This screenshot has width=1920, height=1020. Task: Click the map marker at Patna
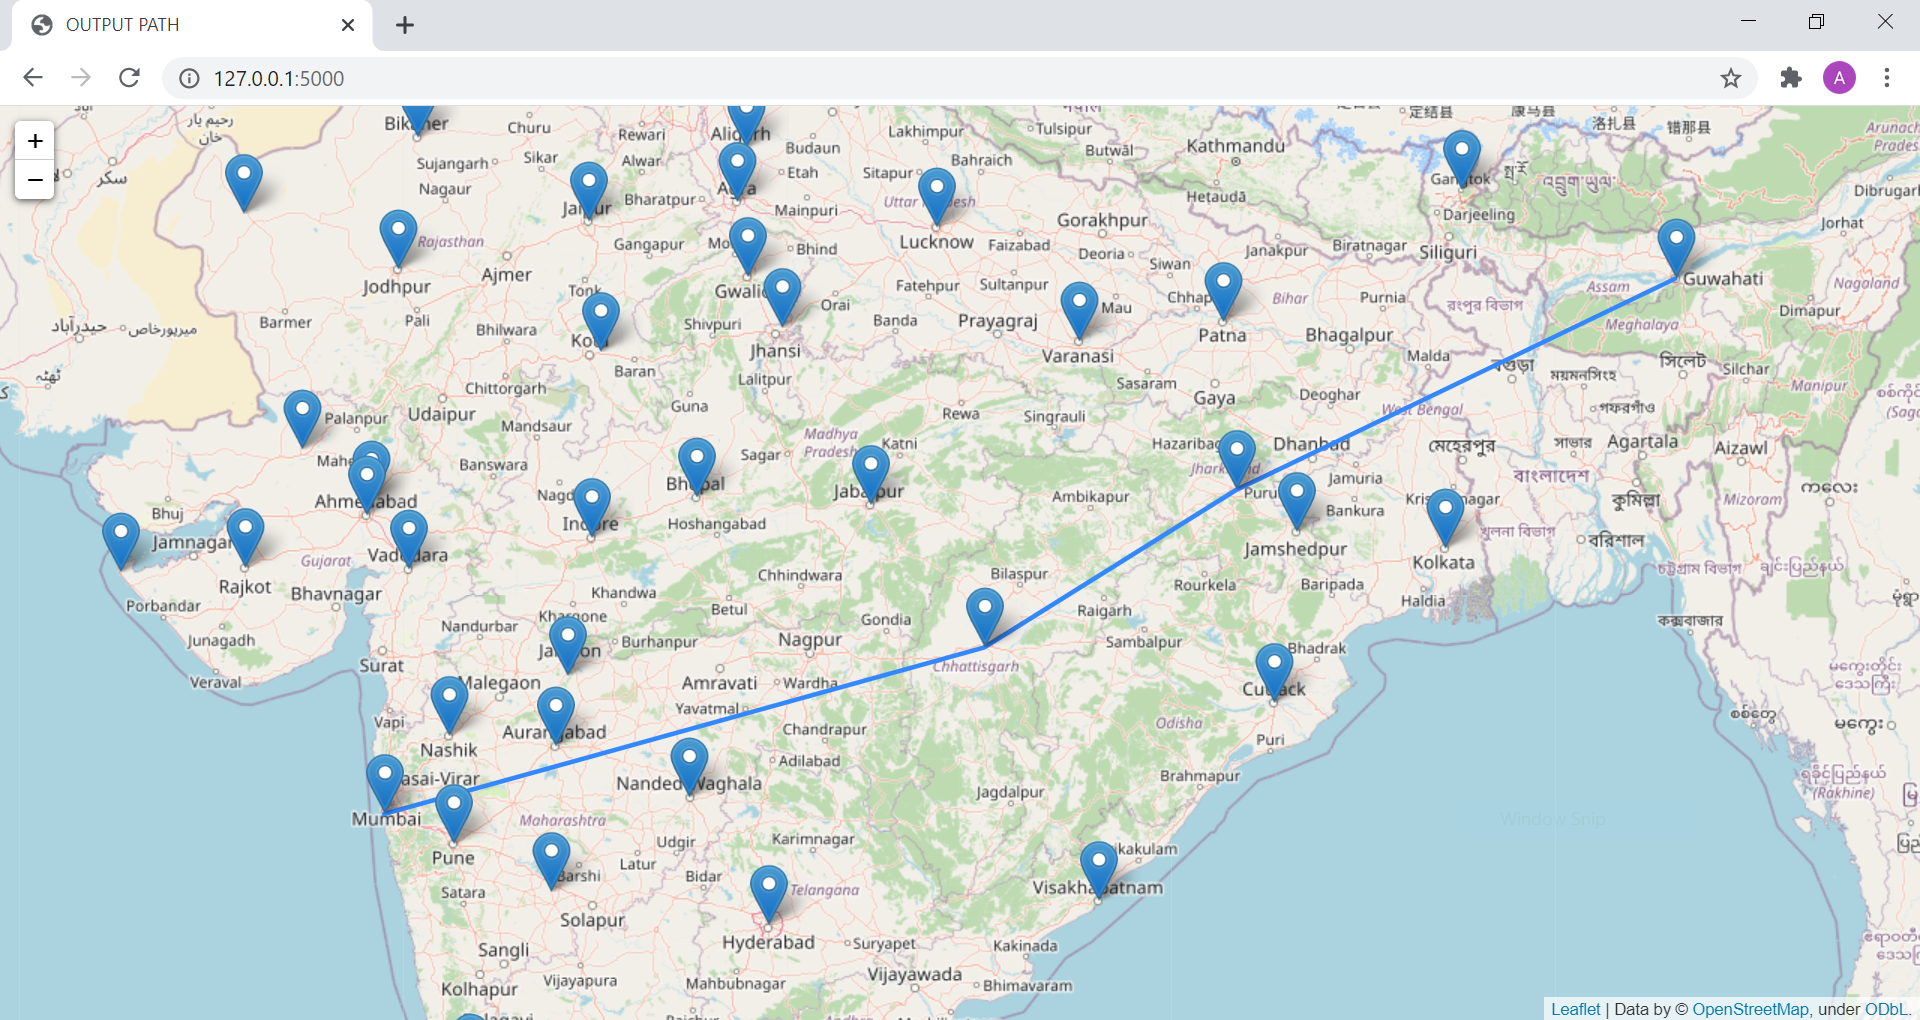tap(1223, 292)
